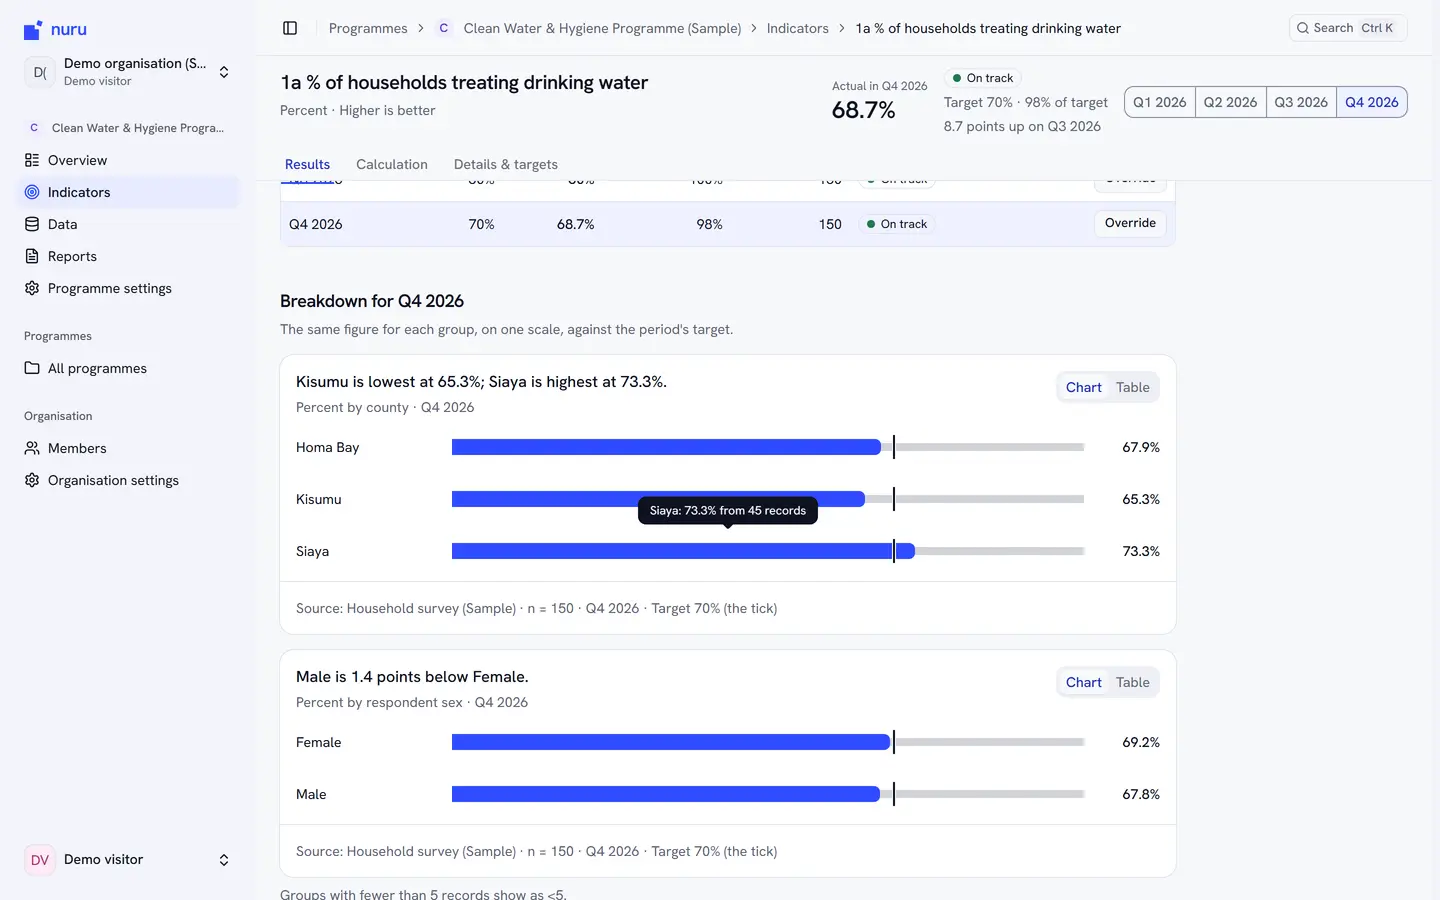Click the Reports document icon
The width and height of the screenshot is (1440, 900).
click(32, 256)
